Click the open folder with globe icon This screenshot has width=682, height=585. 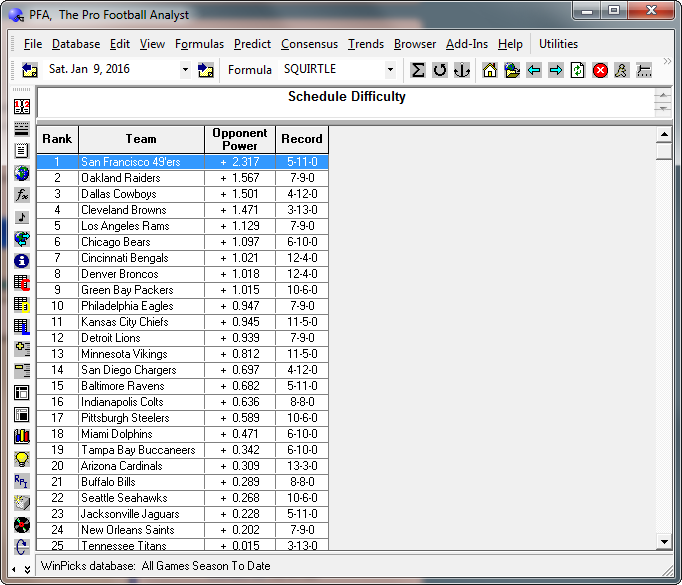coord(512,70)
